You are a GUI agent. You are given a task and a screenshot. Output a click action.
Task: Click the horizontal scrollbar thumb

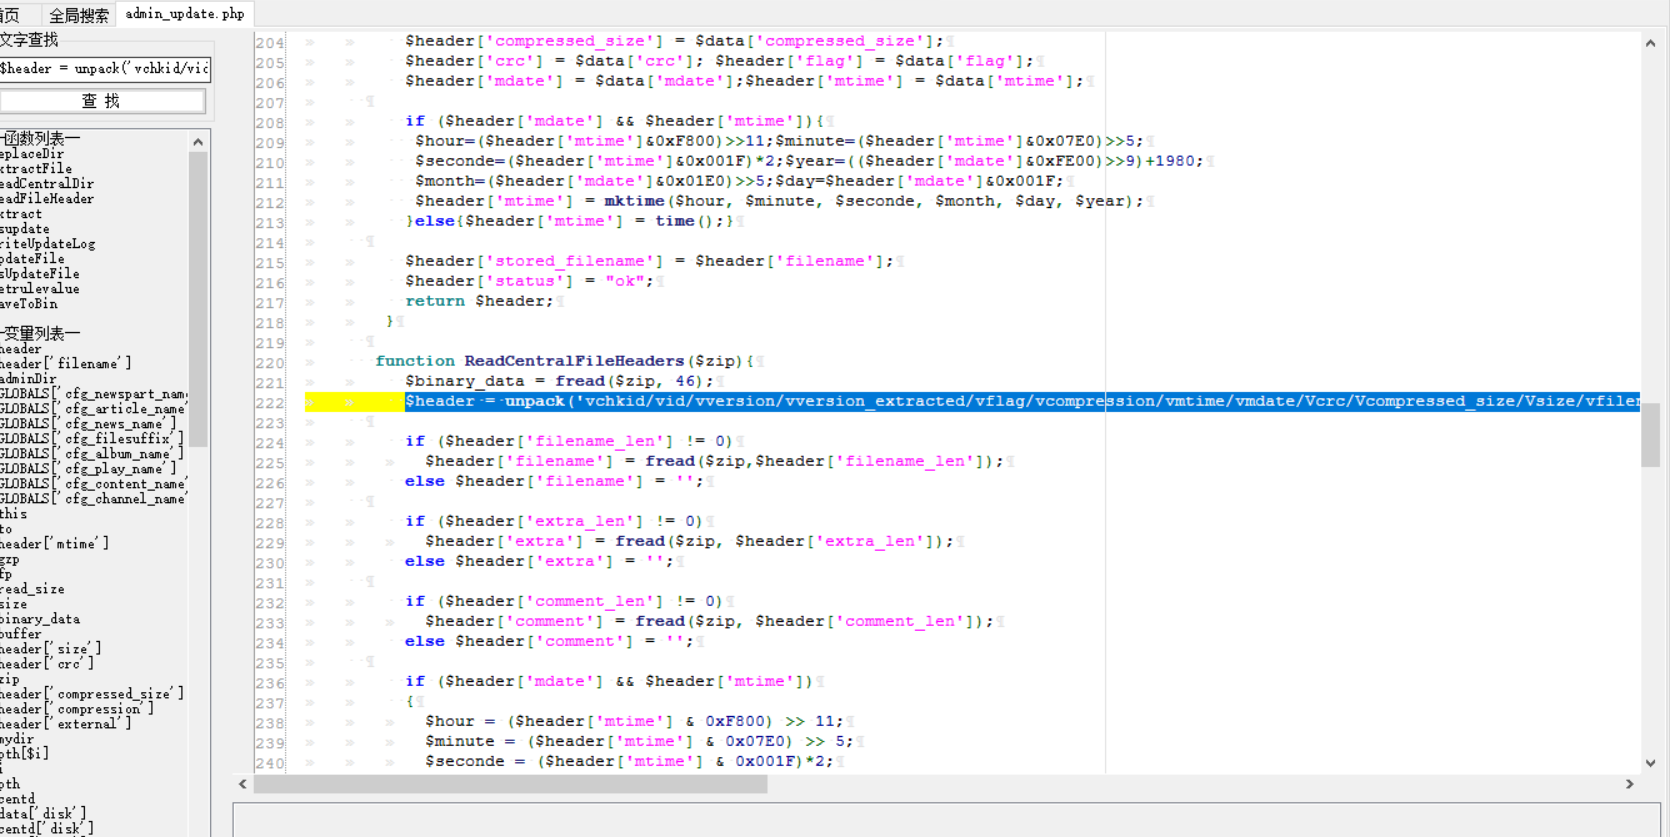510,785
